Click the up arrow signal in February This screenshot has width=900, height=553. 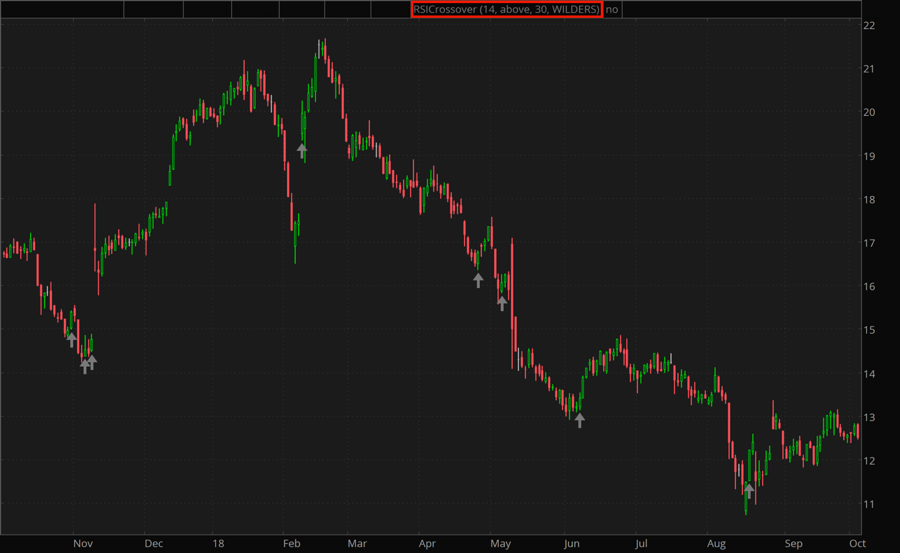[x=302, y=151]
